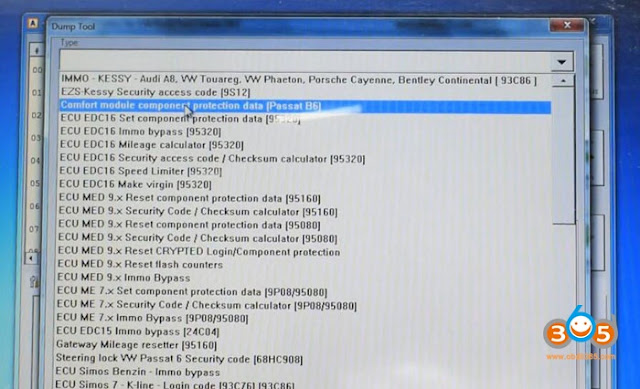Click the empty Type combo box field
This screenshot has width=640, height=389.
coord(305,61)
